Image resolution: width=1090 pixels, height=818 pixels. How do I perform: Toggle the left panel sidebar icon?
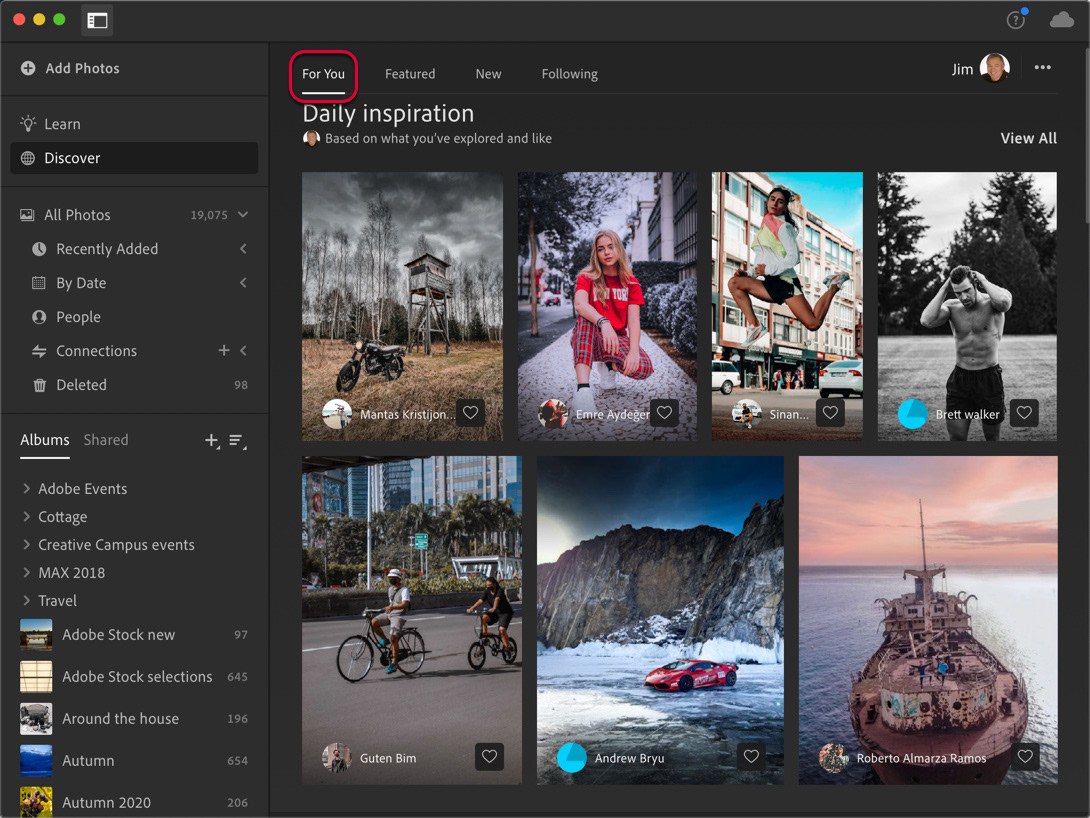click(x=97, y=20)
